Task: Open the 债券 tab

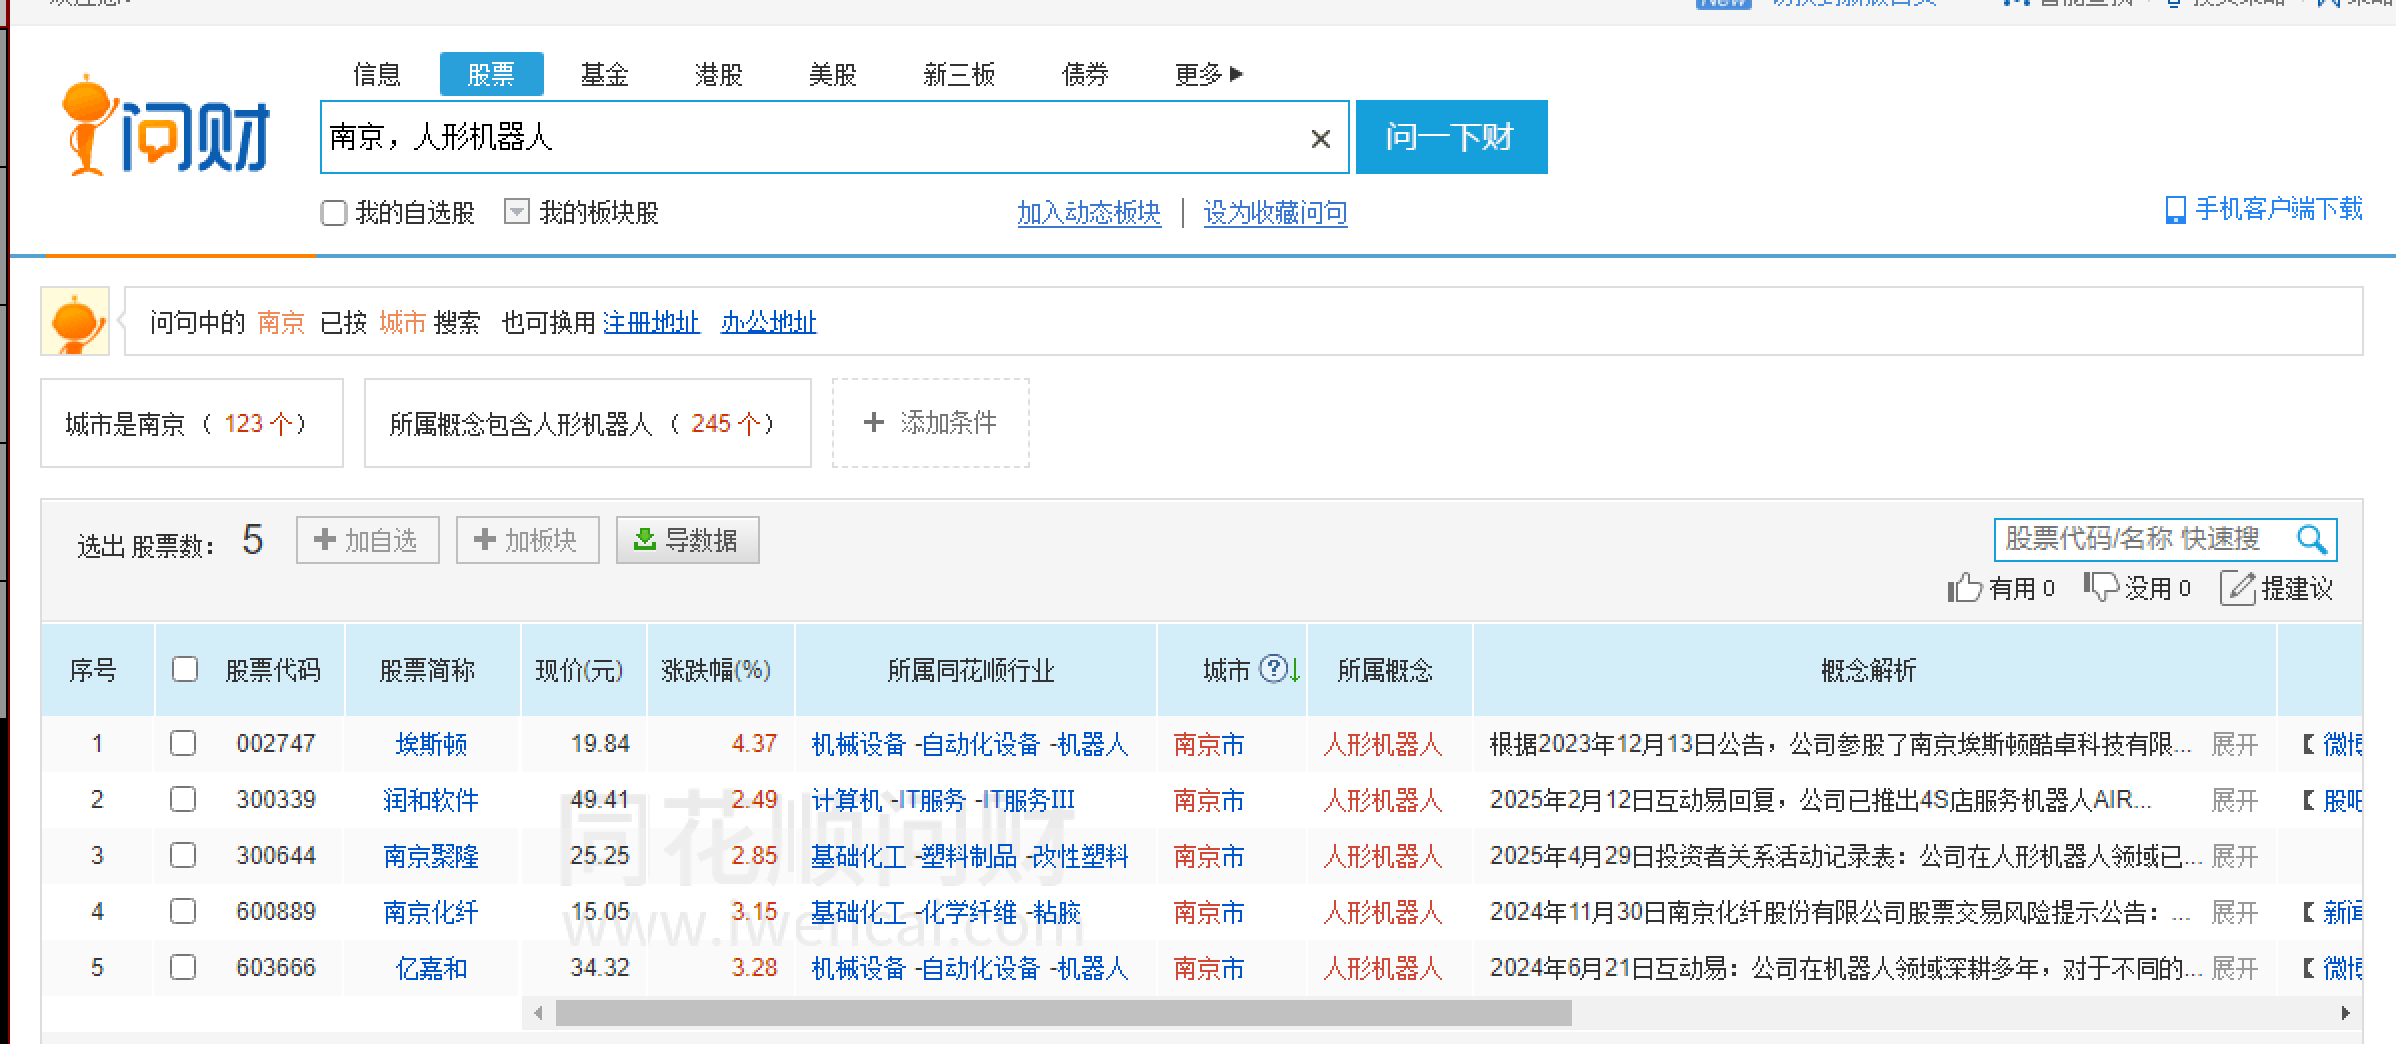Action: 1085,74
